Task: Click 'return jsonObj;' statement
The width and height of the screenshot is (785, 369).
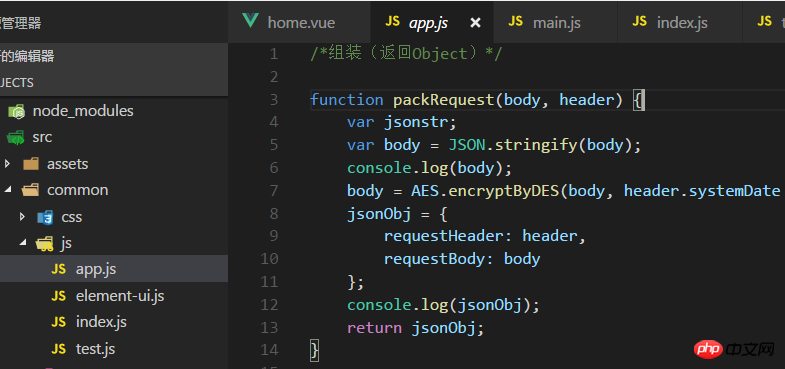Action: (416, 328)
